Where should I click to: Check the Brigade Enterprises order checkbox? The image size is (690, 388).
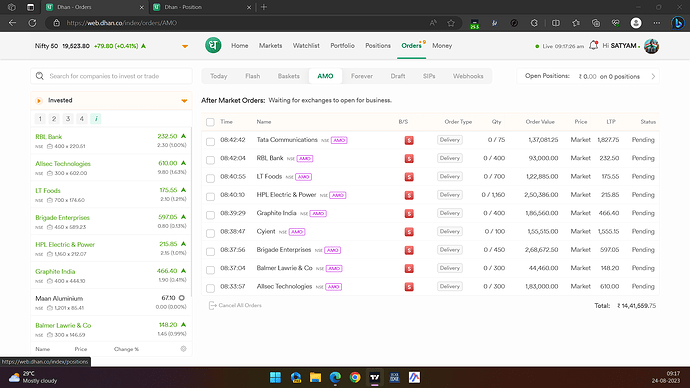tap(210, 252)
